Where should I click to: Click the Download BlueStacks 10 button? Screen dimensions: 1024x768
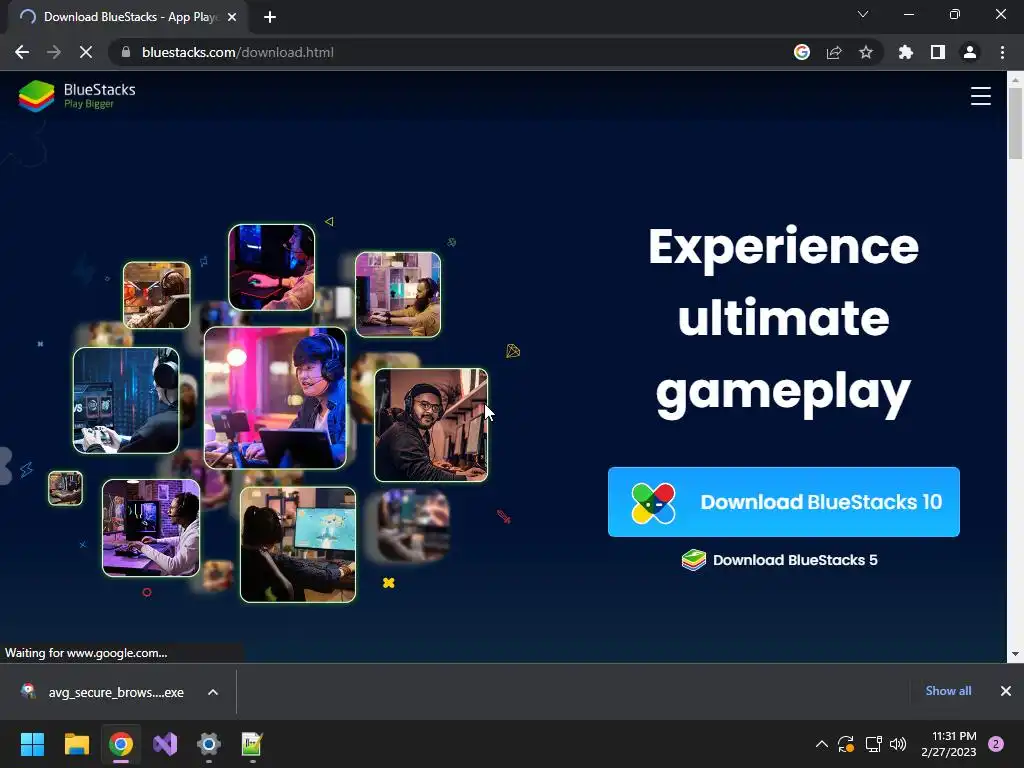[784, 502]
